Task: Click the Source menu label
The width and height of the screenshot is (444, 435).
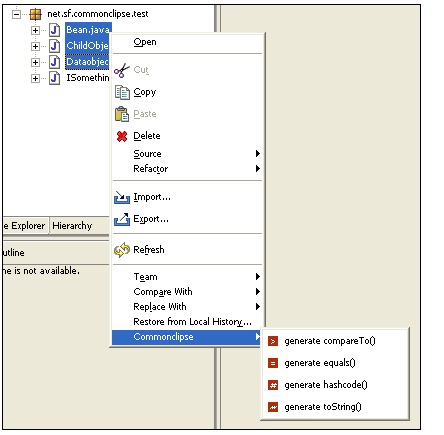Action: pos(147,154)
